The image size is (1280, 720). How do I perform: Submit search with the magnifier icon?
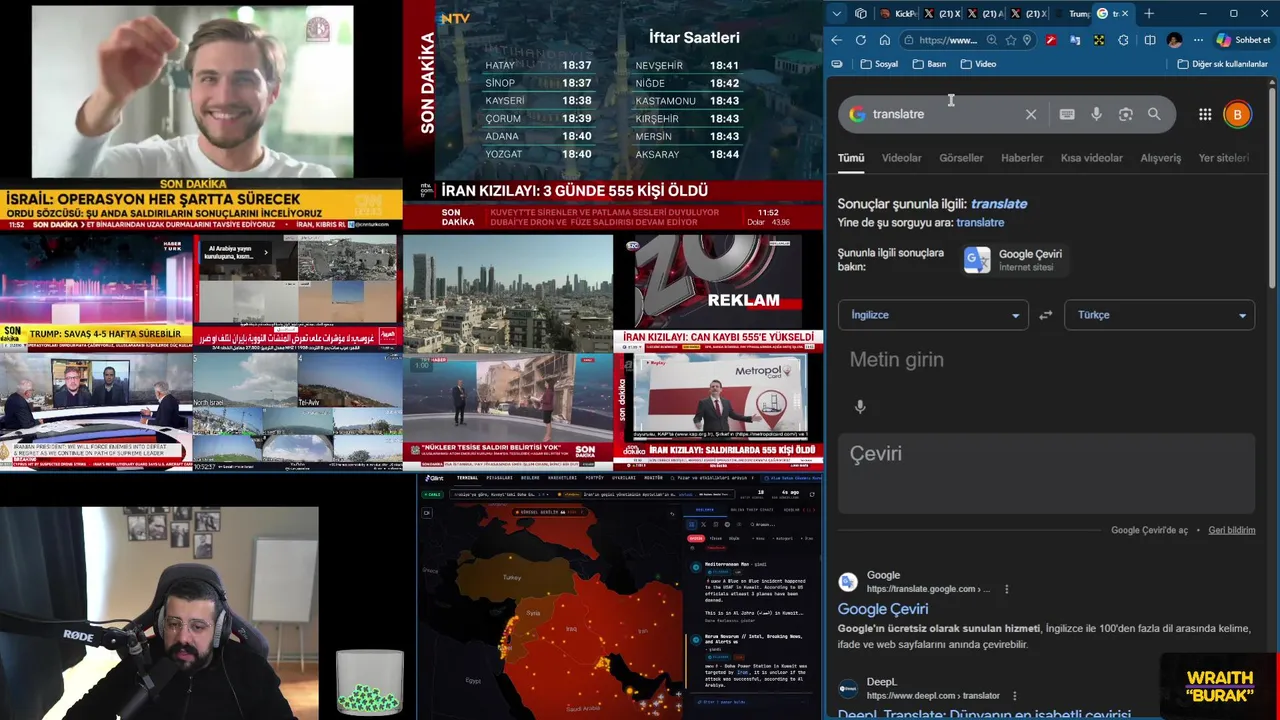(x=1154, y=114)
